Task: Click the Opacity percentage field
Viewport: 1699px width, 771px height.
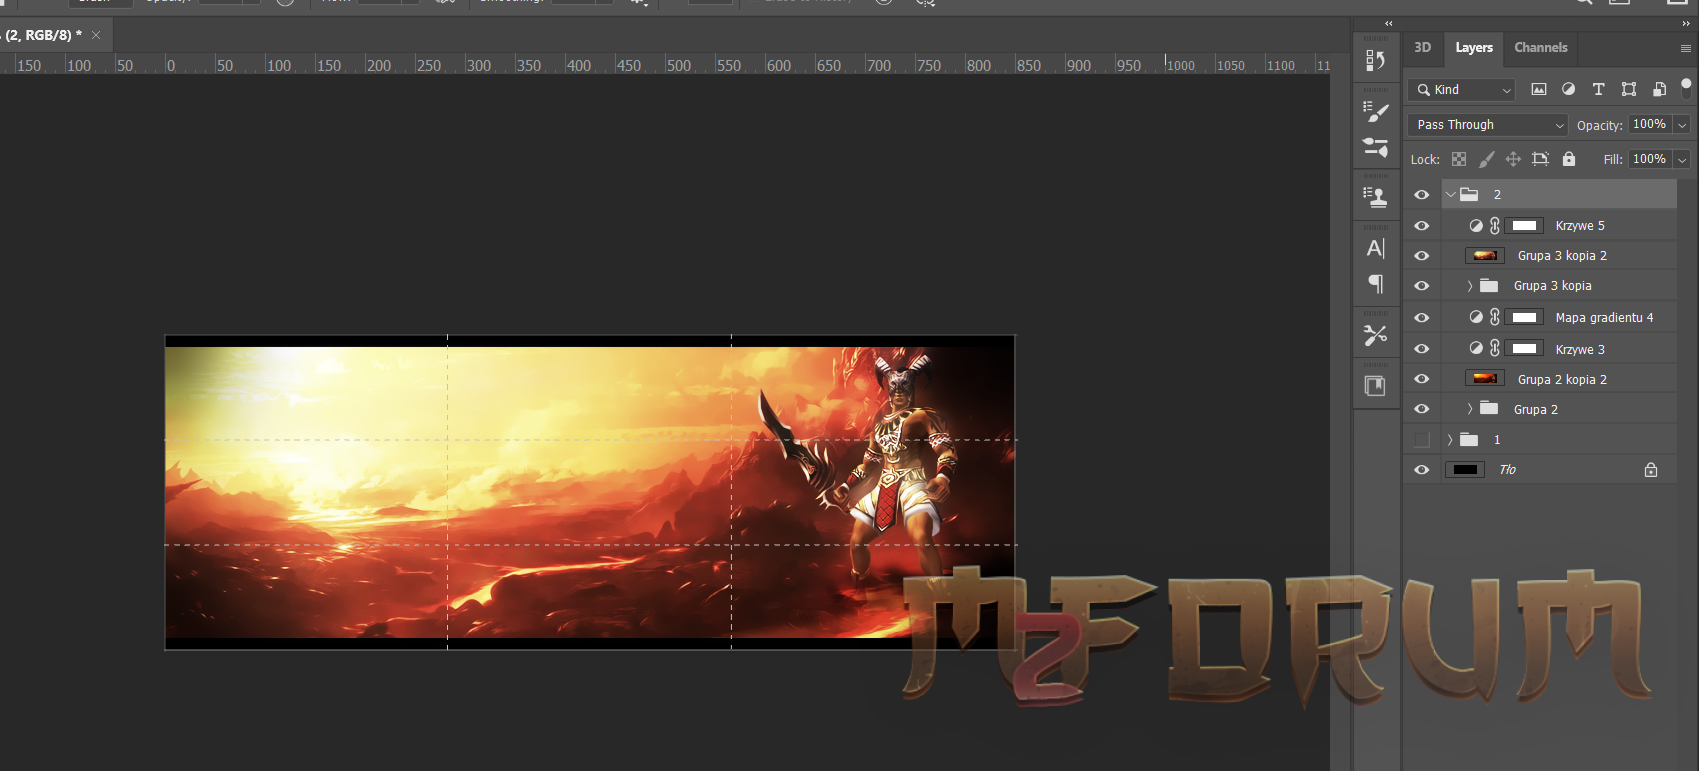Action: (x=1649, y=124)
